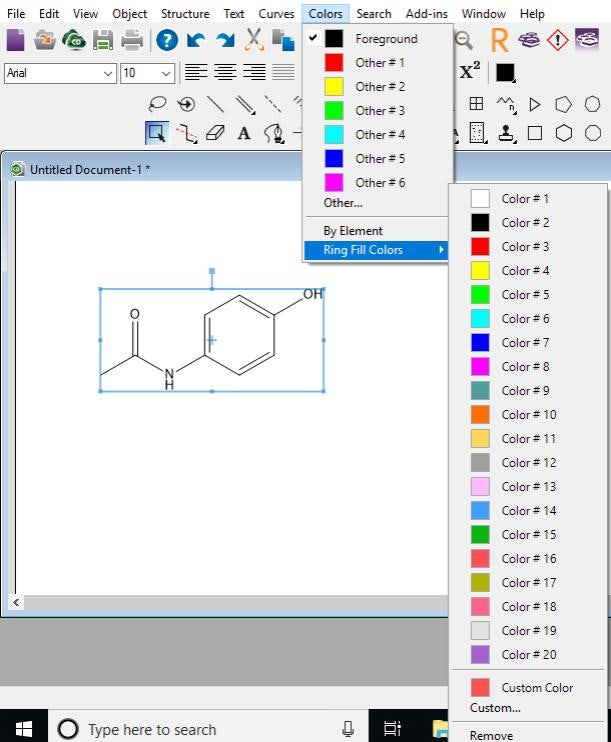Image resolution: width=611 pixels, height=742 pixels.
Task: Click the green cloud upload icon
Action: (74, 40)
